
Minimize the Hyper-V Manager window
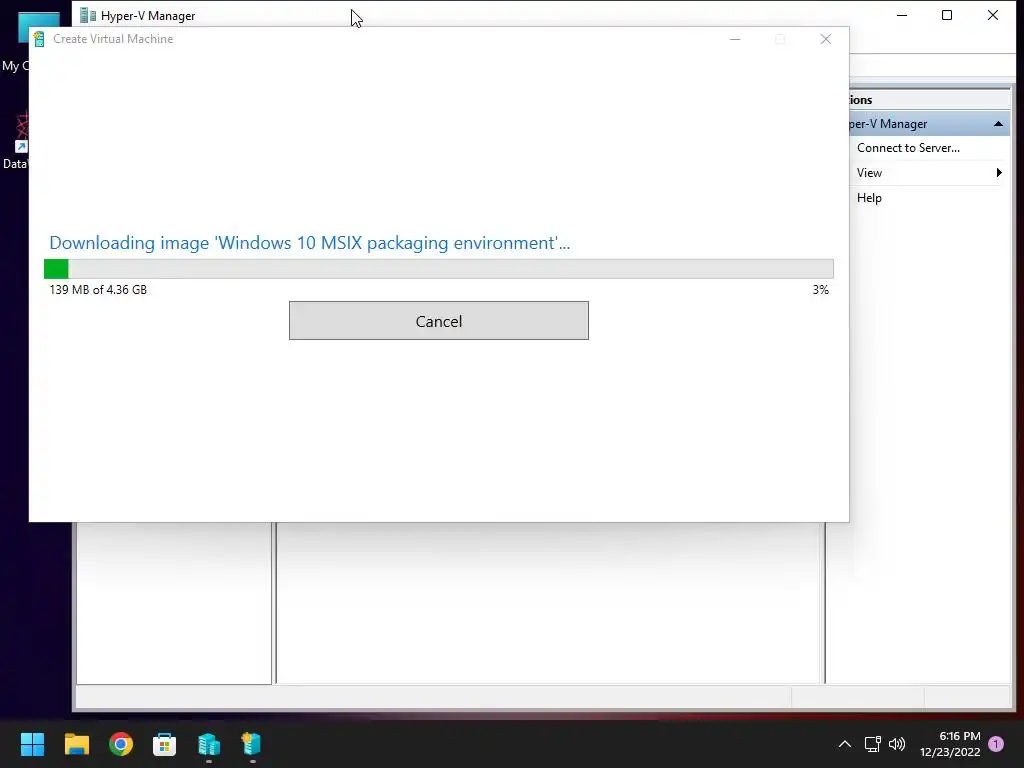(x=902, y=15)
